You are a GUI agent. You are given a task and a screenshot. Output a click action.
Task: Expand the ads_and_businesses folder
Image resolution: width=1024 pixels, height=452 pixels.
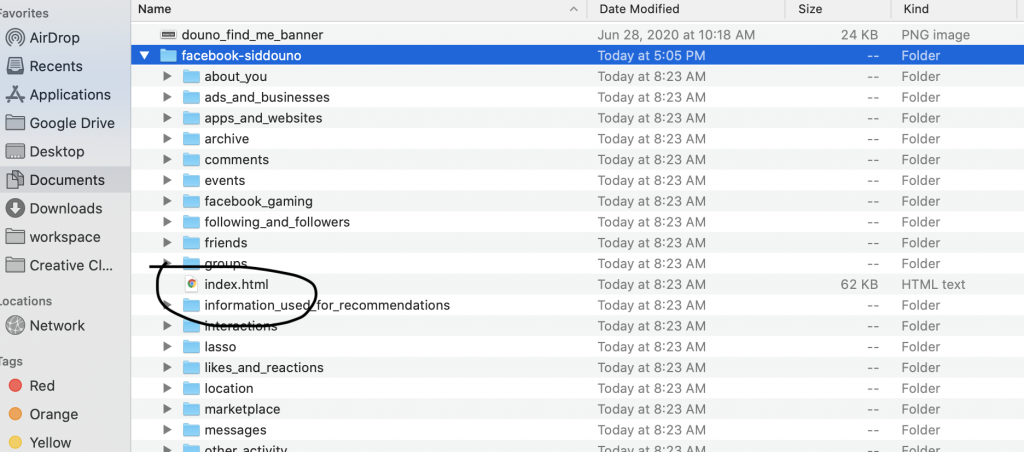(x=167, y=97)
